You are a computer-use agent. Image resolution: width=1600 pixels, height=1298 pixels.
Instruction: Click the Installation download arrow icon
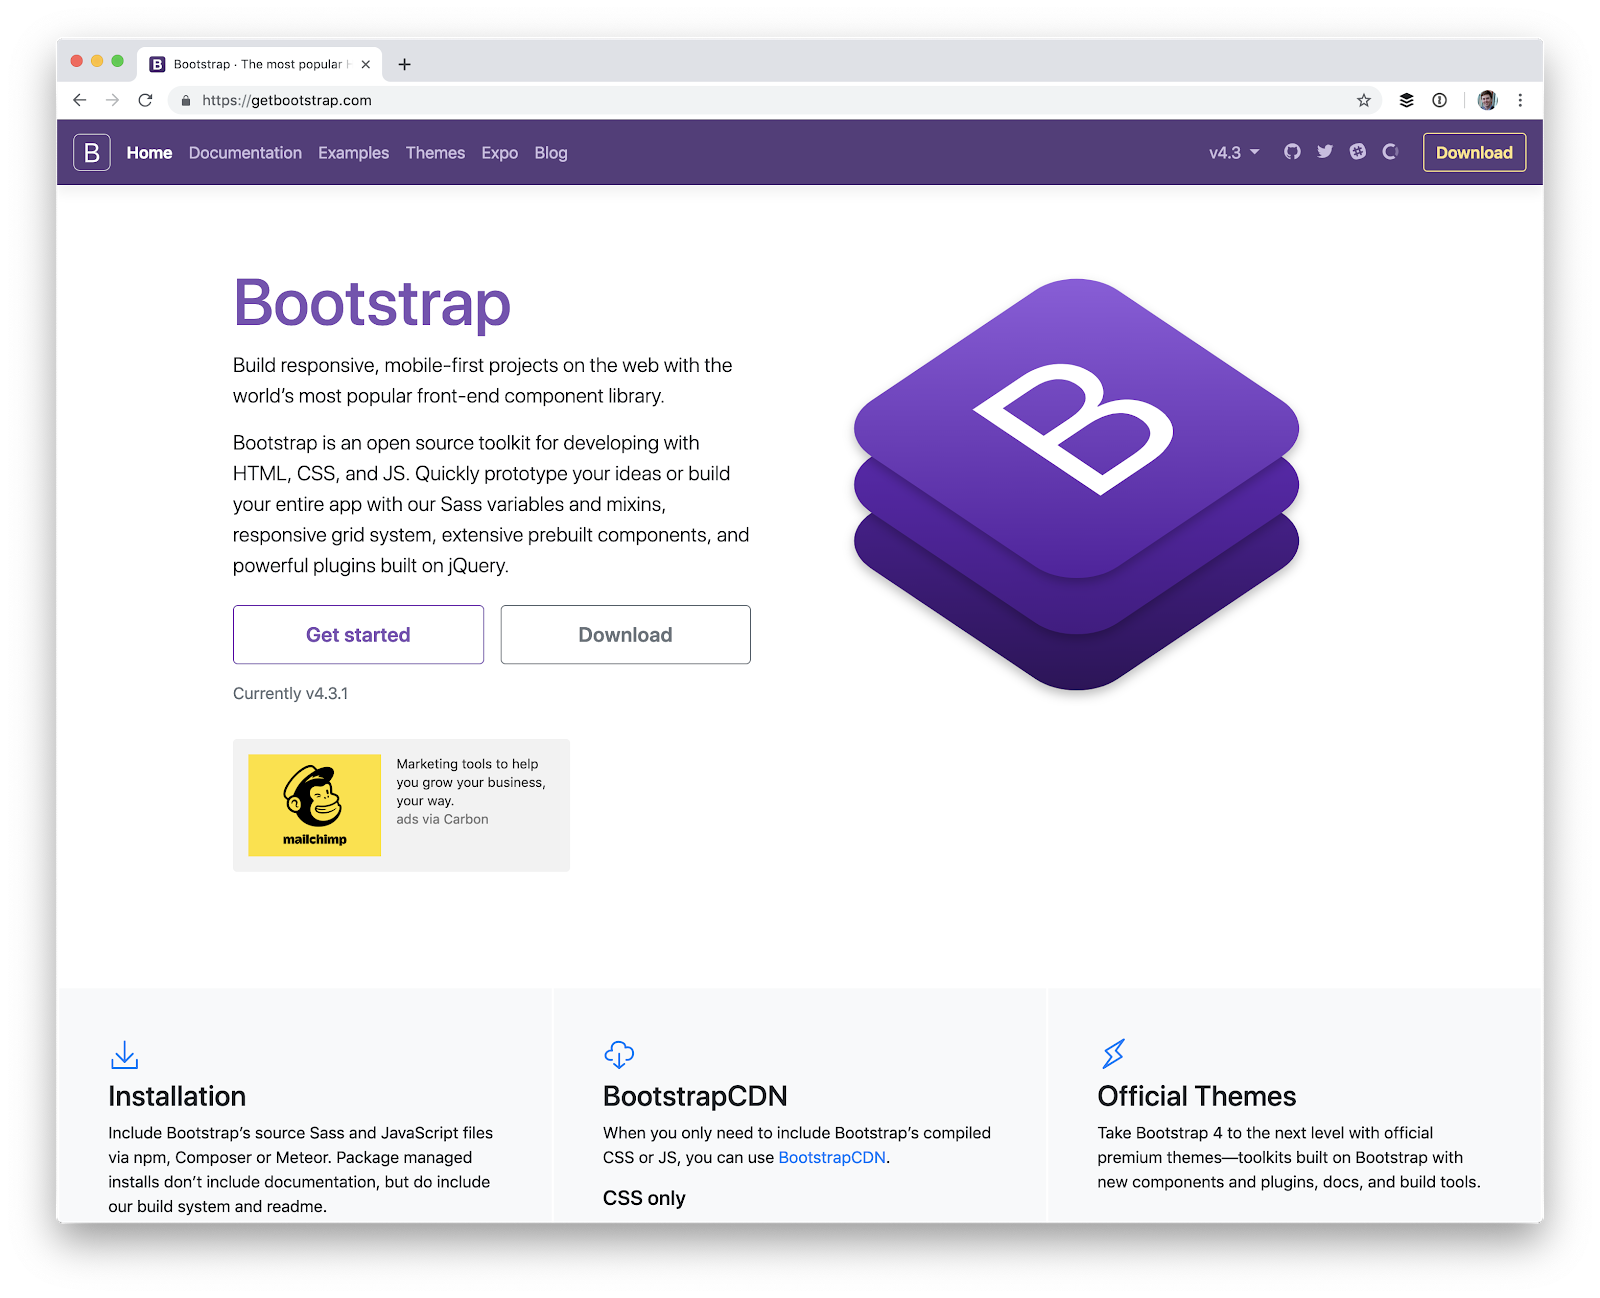click(x=124, y=1055)
